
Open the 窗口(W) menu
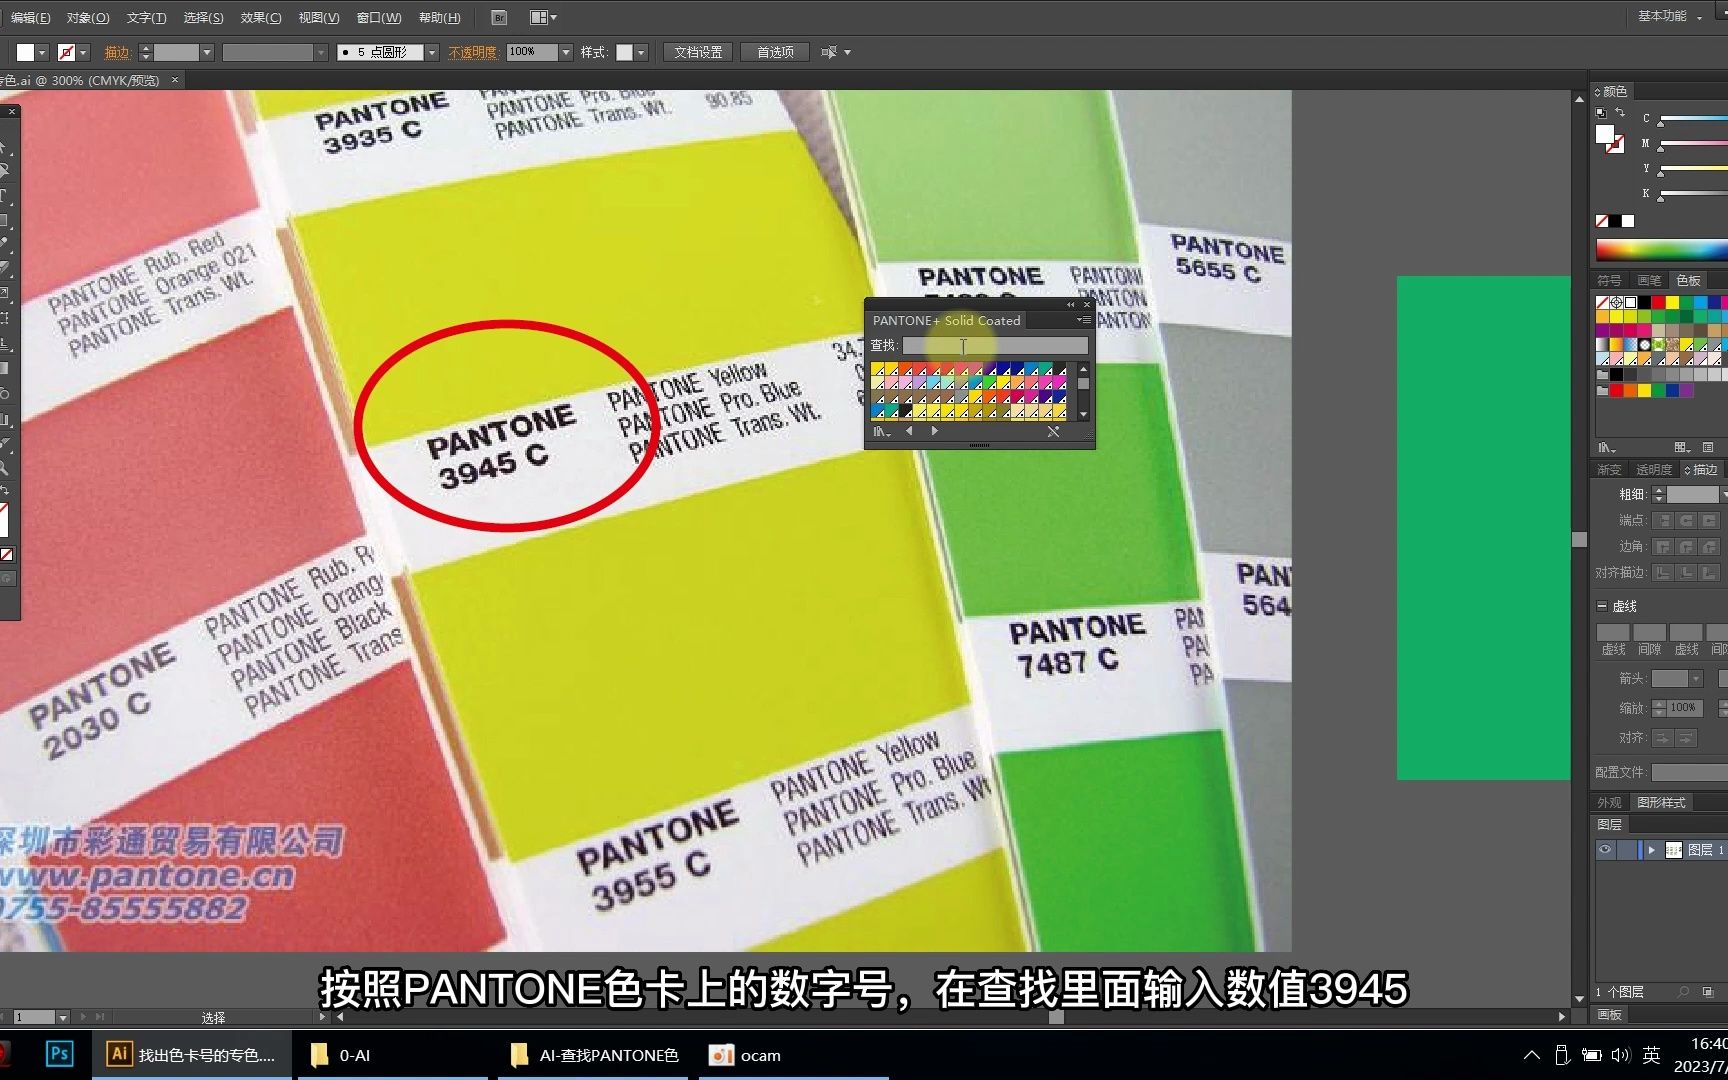[379, 18]
